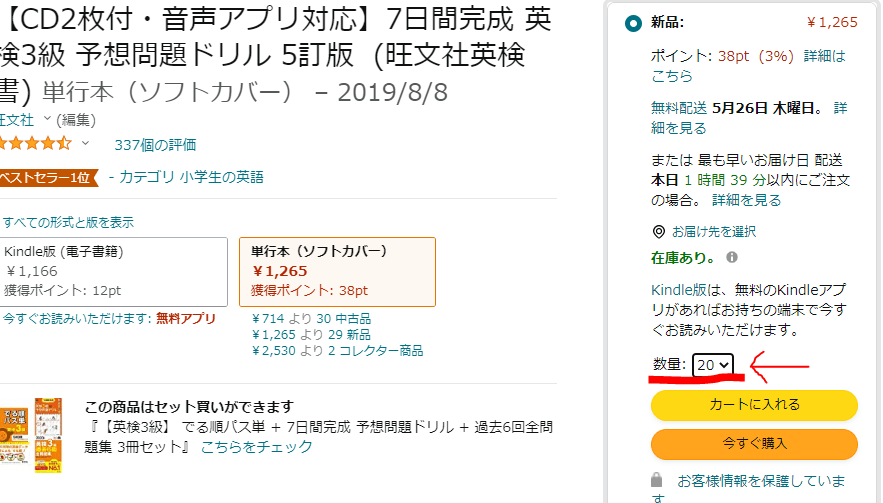Image resolution: width=883 pixels, height=503 pixels.
Task: Click the 今すぐ購入 button
Action: click(754, 443)
